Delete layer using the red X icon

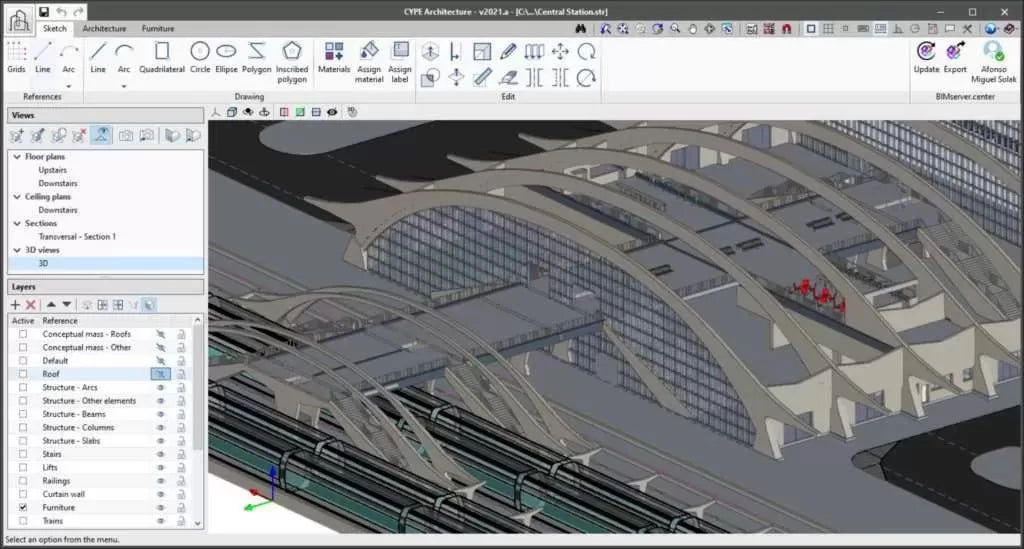pyautogui.click(x=31, y=304)
